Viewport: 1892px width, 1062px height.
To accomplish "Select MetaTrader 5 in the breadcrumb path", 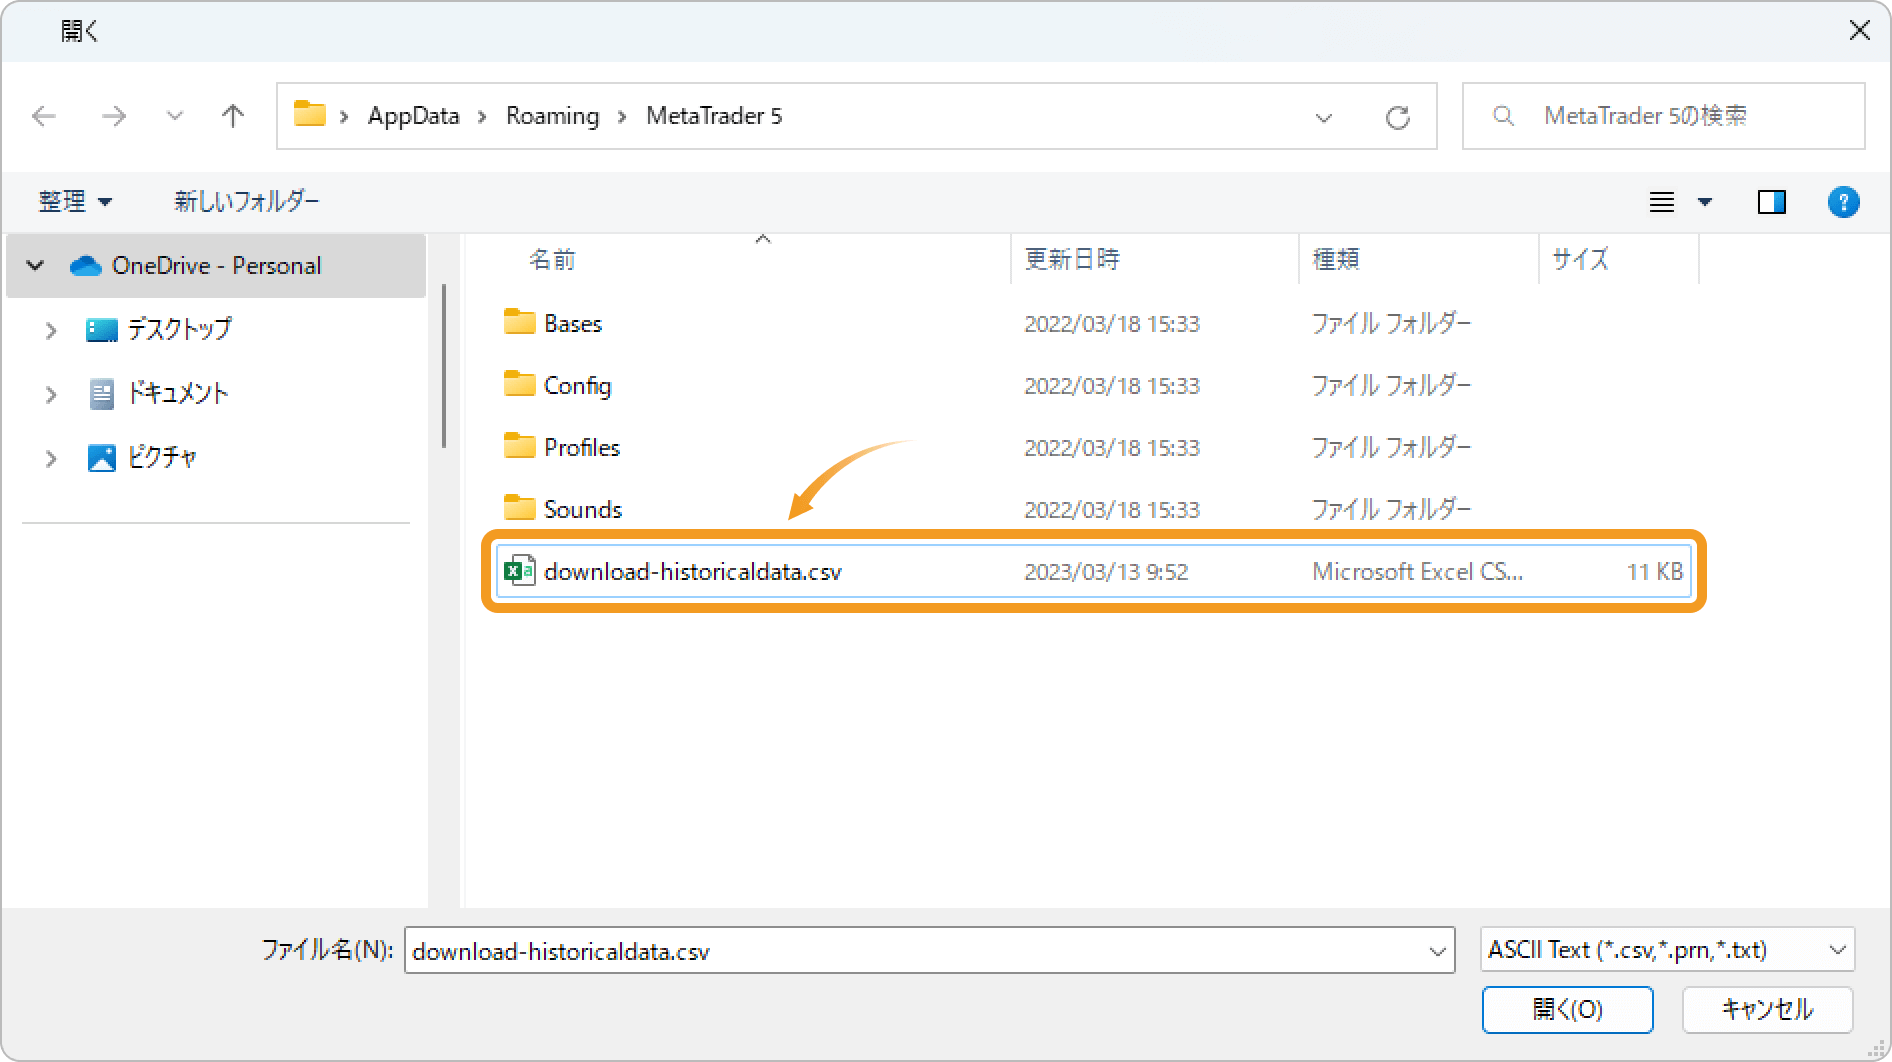I will [714, 116].
